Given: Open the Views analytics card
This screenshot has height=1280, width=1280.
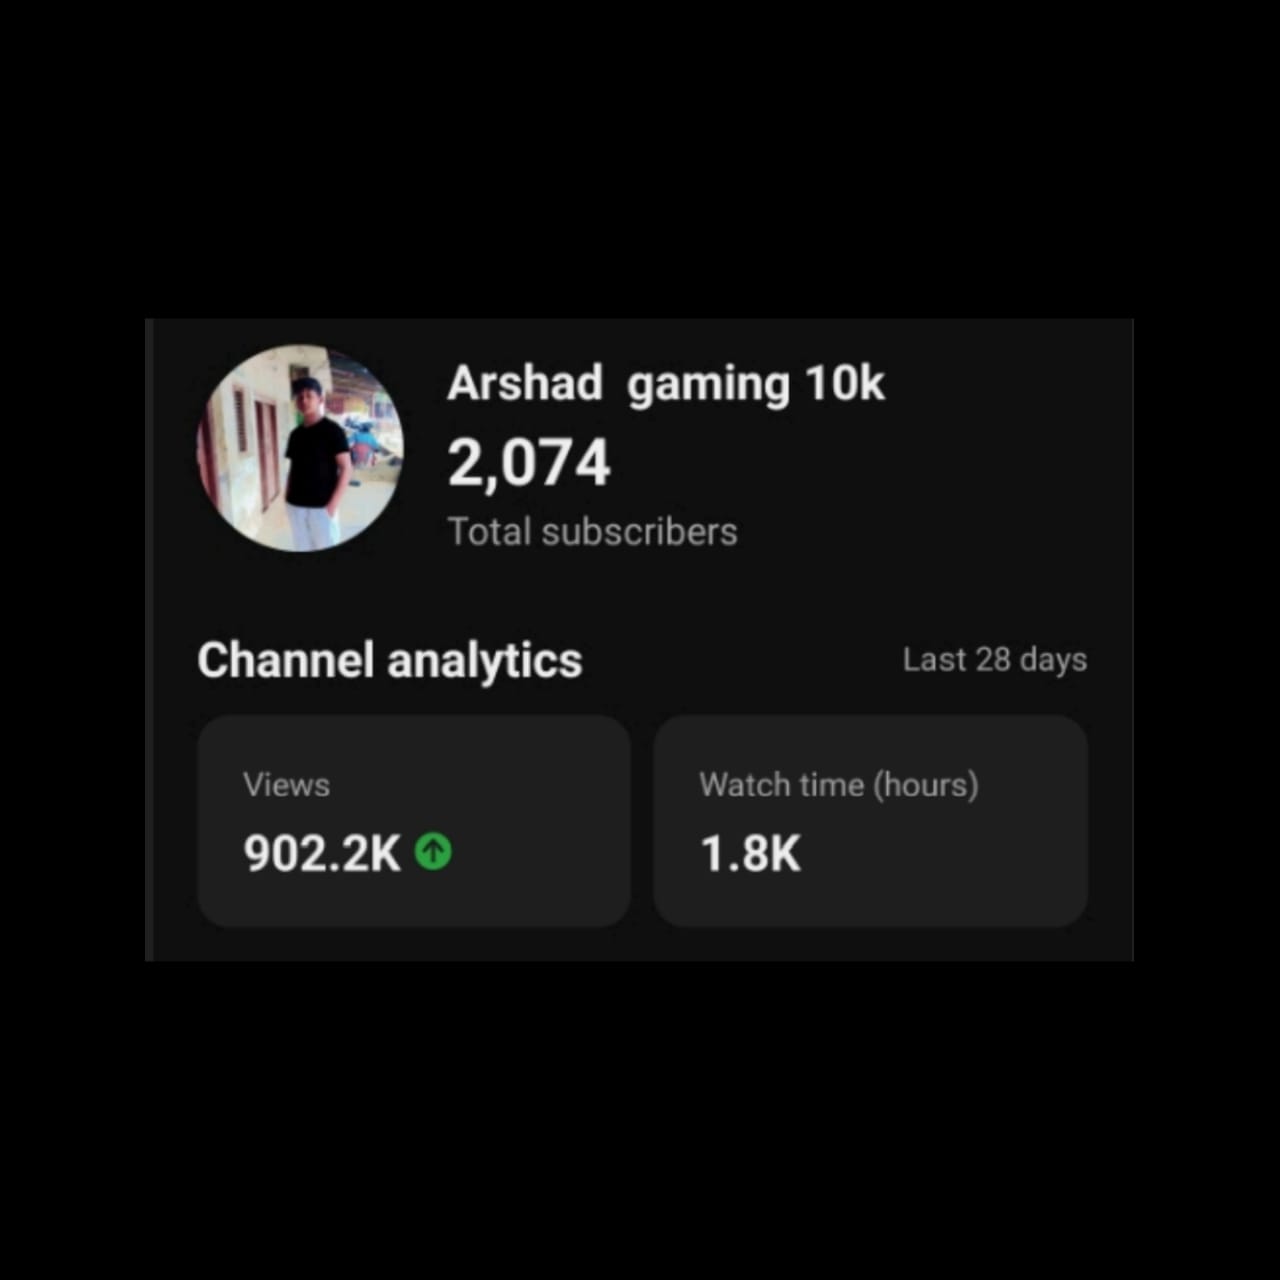Looking at the screenshot, I should pos(414,821).
